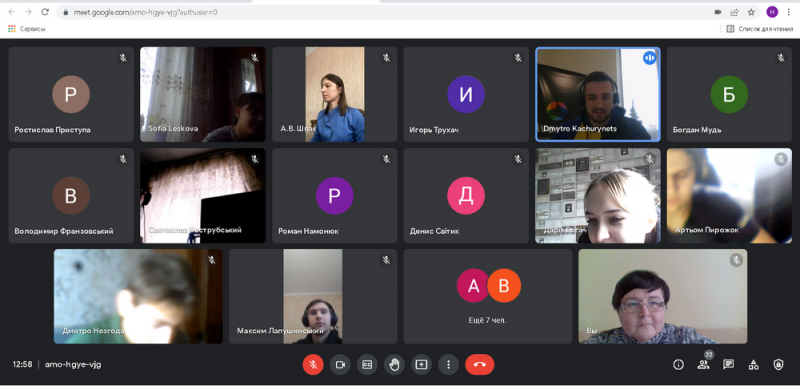Open the 'Ещё 7 чел.' overflow tile
This screenshot has width=800, height=386.
488,296
